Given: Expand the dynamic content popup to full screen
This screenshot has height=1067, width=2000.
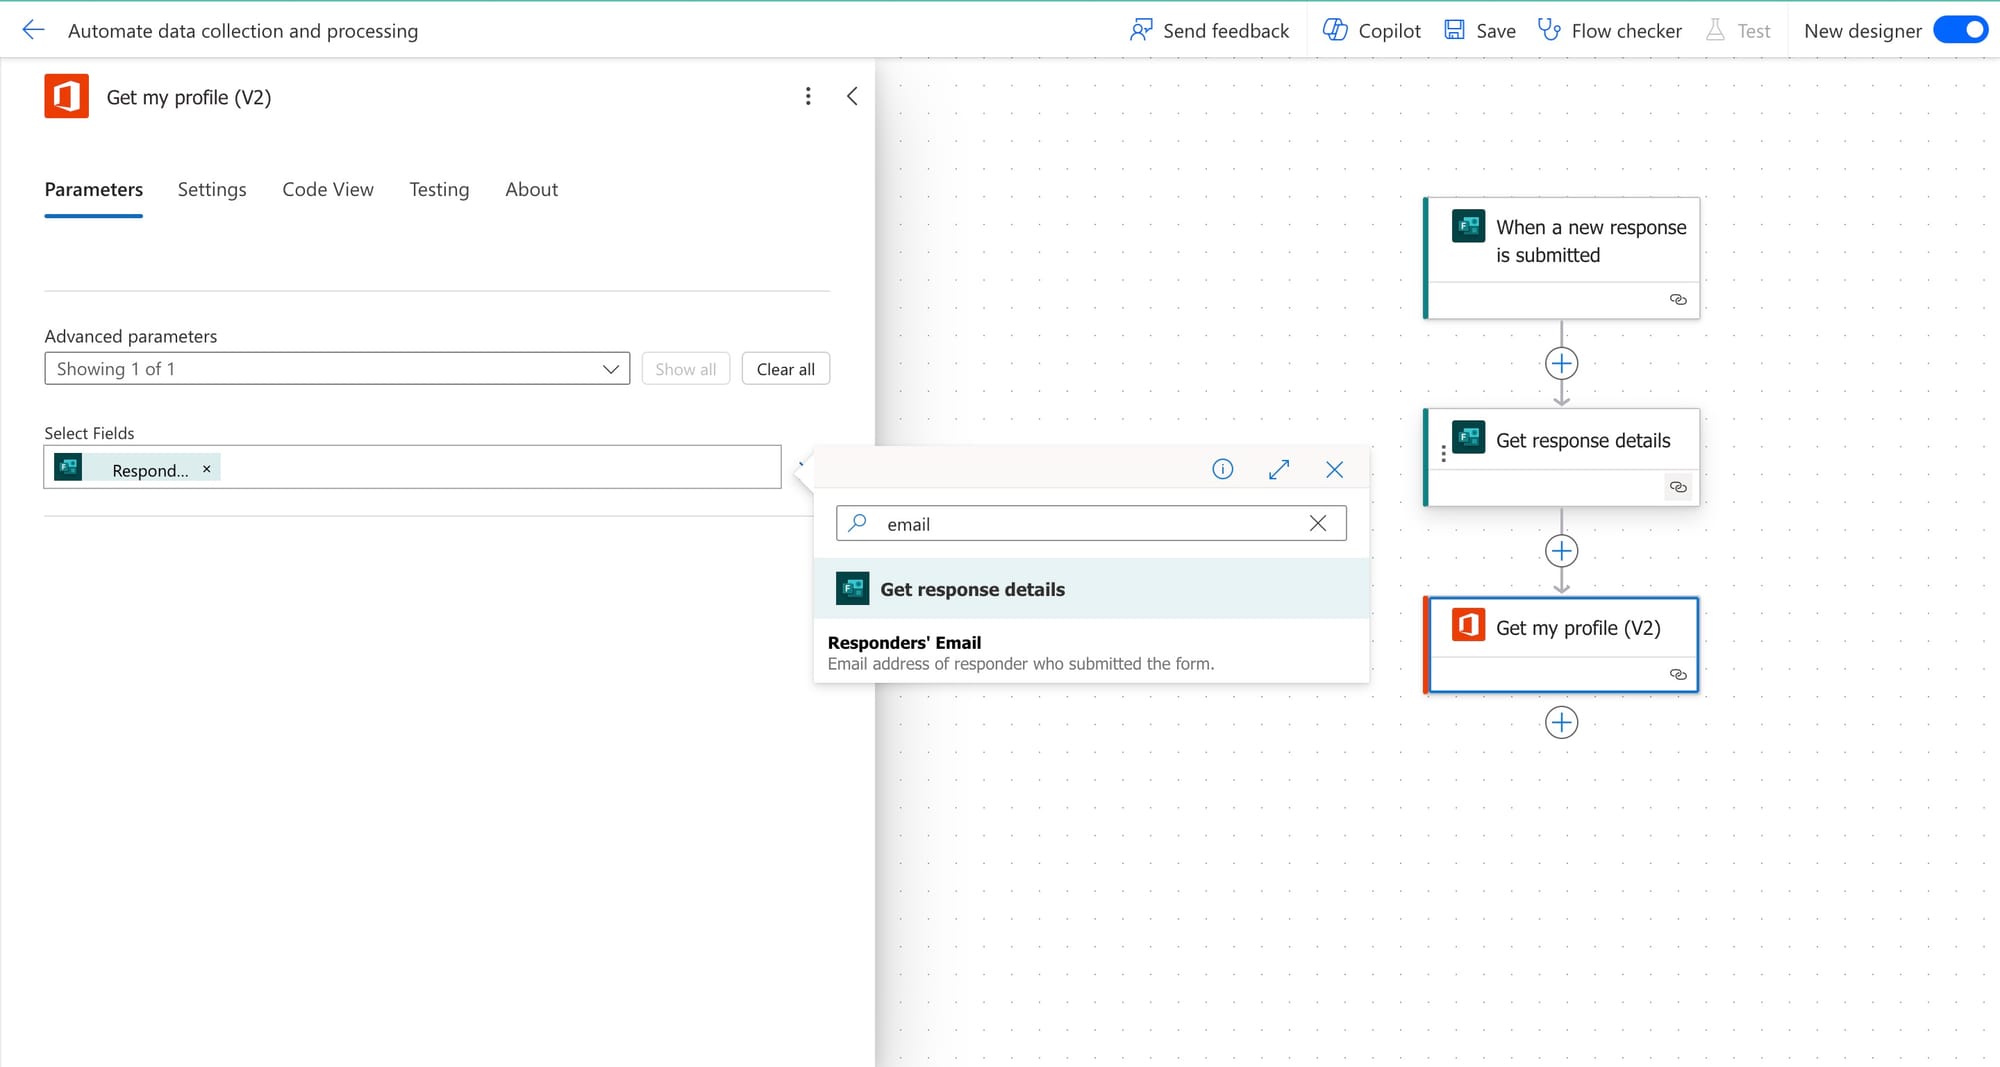Looking at the screenshot, I should pos(1279,469).
